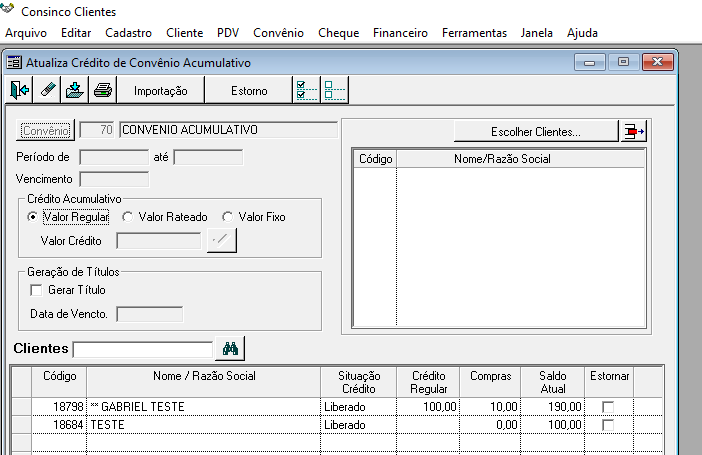Open the Cliente menu
702x455 pixels.
pyautogui.click(x=184, y=33)
